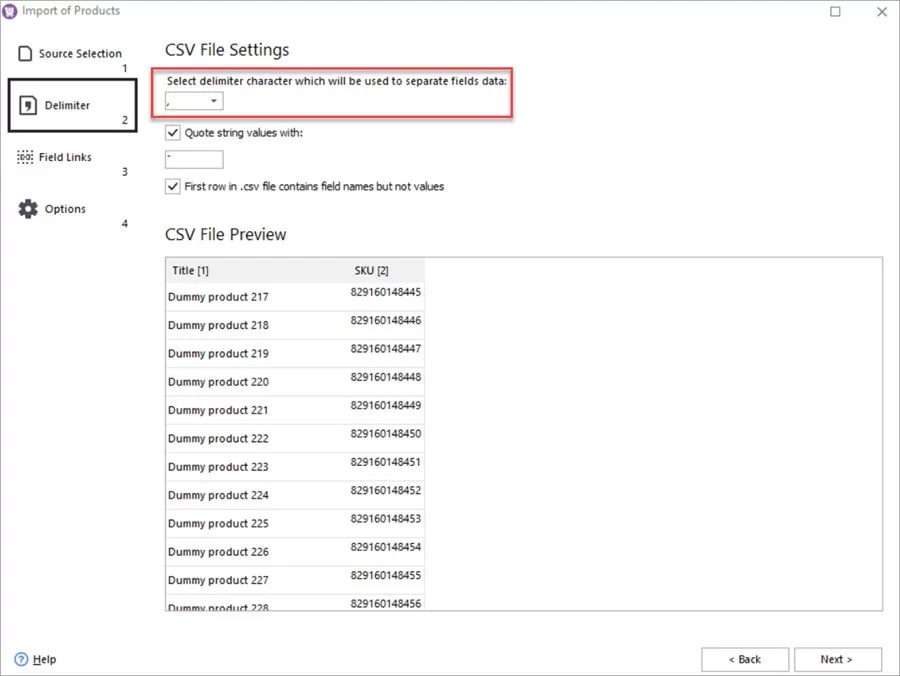Disable the Quote string values checkbox
Viewport: 900px width, 676px height.
click(x=172, y=132)
